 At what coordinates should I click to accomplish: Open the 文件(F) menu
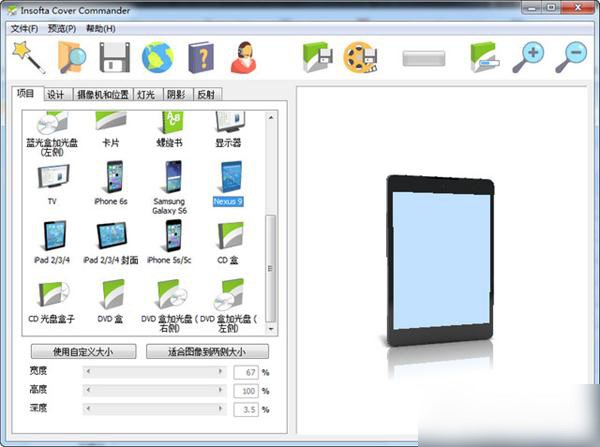(24, 29)
